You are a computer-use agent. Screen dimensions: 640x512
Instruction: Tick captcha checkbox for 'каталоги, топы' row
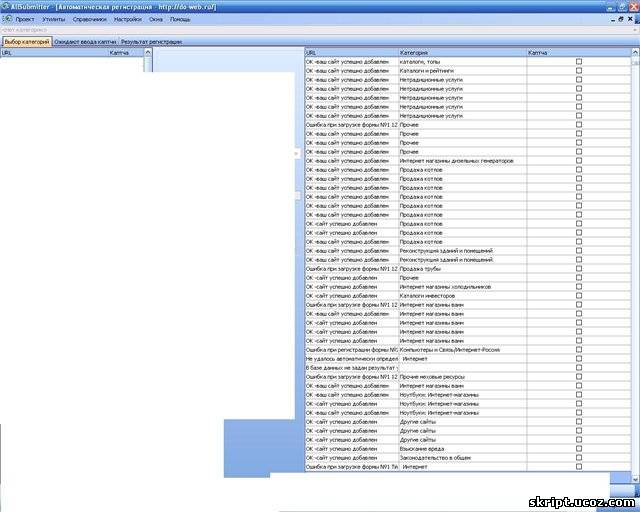(579, 62)
